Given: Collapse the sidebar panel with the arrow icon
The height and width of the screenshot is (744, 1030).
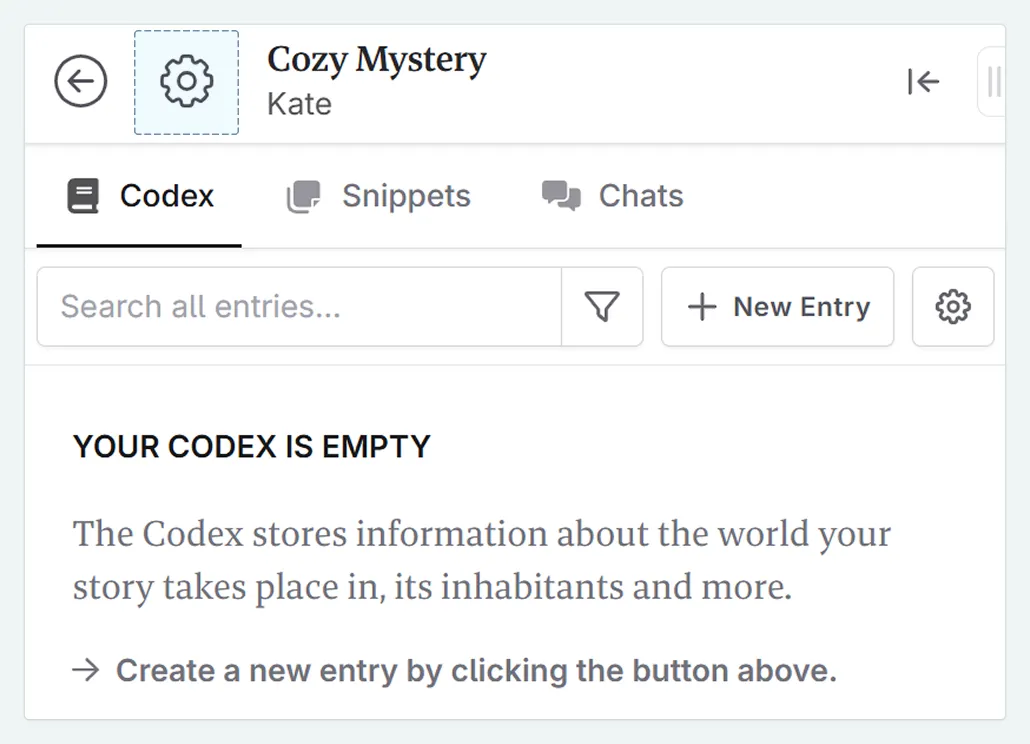Looking at the screenshot, I should pos(923,82).
